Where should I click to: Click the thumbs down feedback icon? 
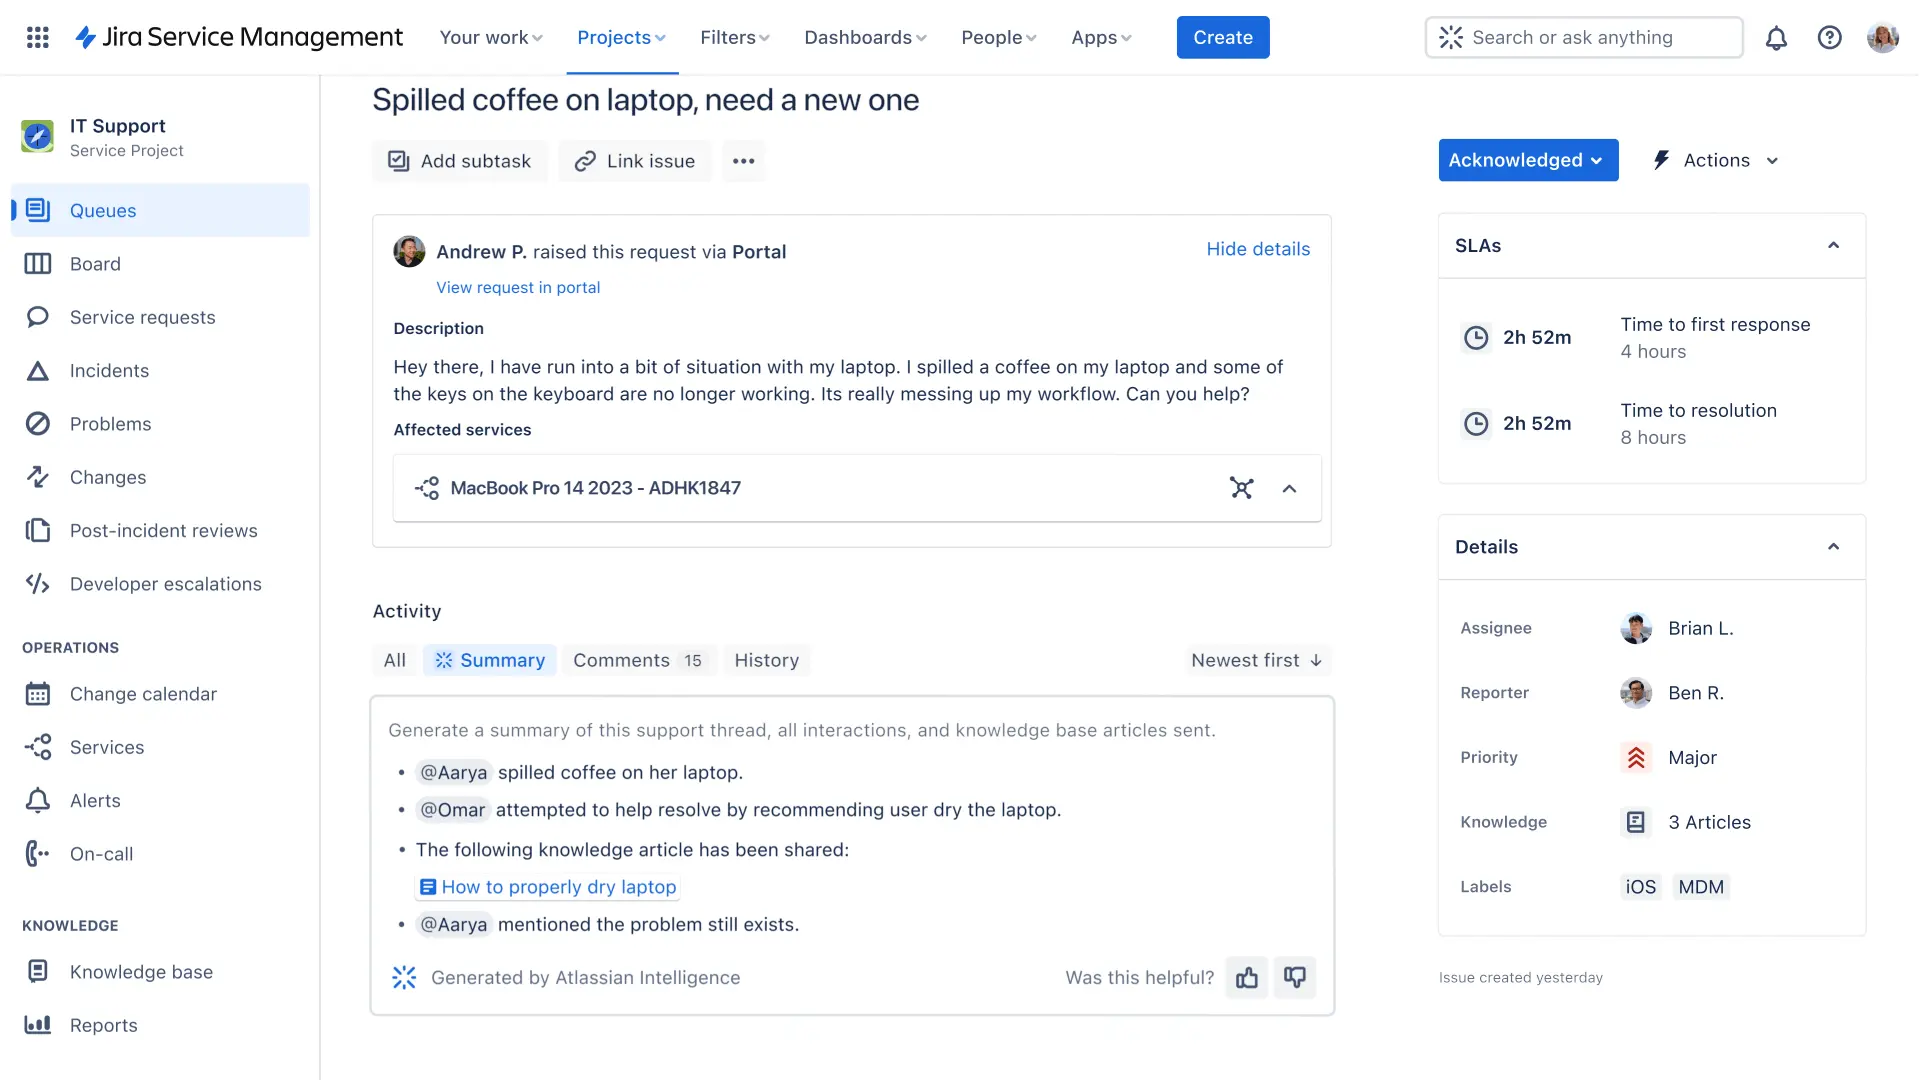[1295, 977]
